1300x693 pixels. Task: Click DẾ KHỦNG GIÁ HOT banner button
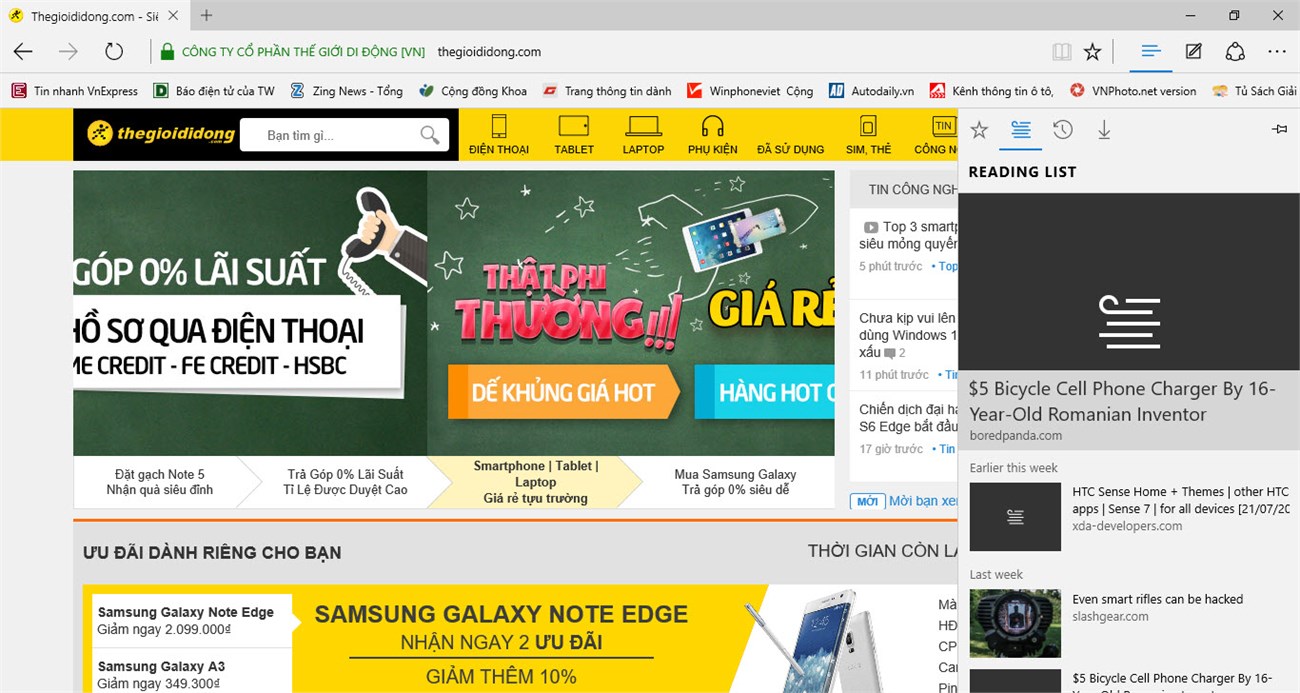pyautogui.click(x=563, y=392)
